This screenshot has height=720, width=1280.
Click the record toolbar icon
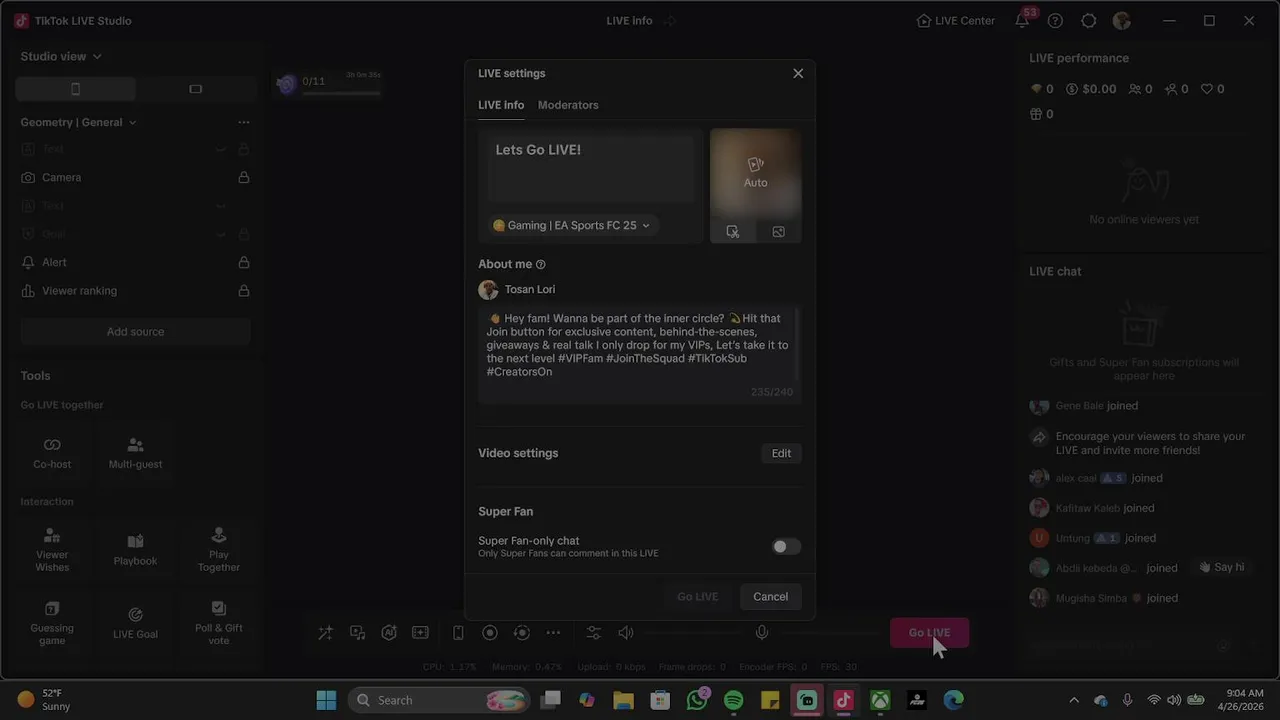pyautogui.click(x=490, y=633)
